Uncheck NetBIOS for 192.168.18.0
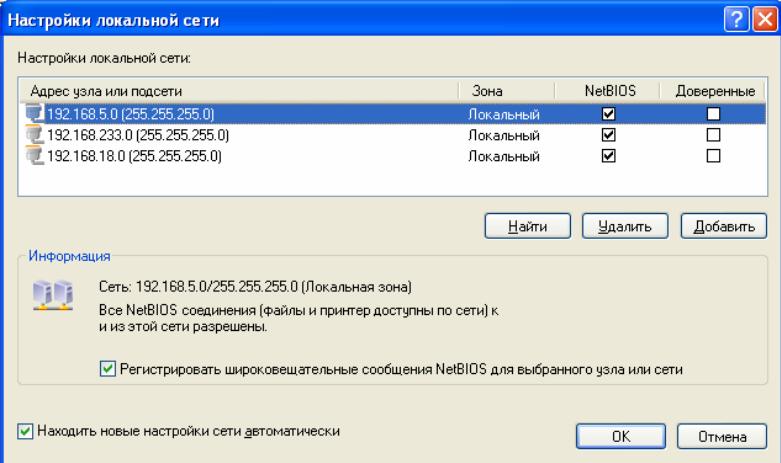 [x=609, y=156]
